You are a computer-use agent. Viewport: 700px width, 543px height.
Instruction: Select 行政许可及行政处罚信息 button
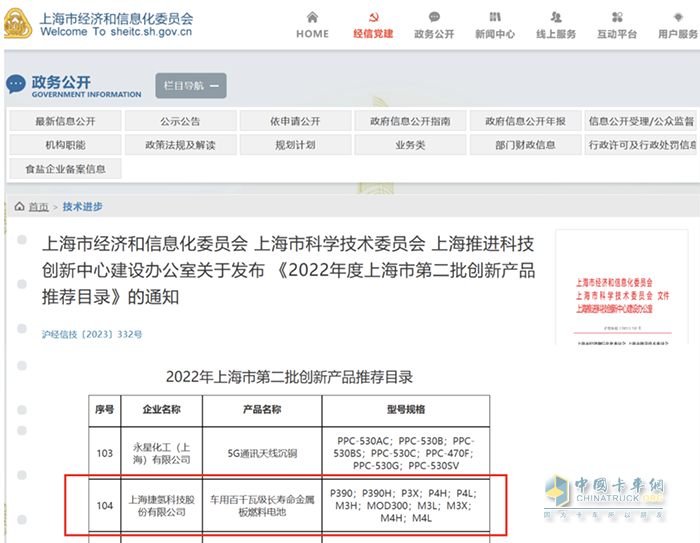tap(641, 145)
